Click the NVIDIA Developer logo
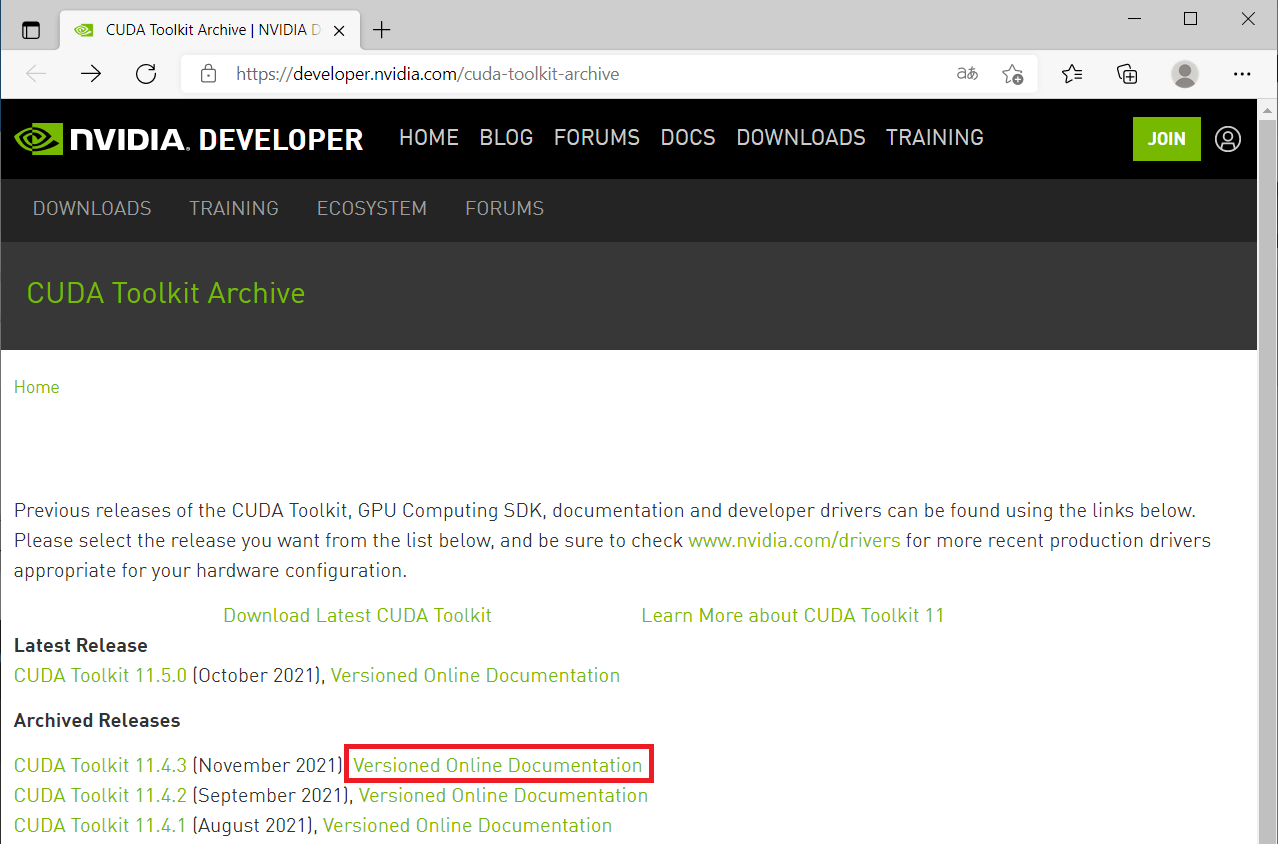This screenshot has height=844, width=1278. tap(189, 139)
